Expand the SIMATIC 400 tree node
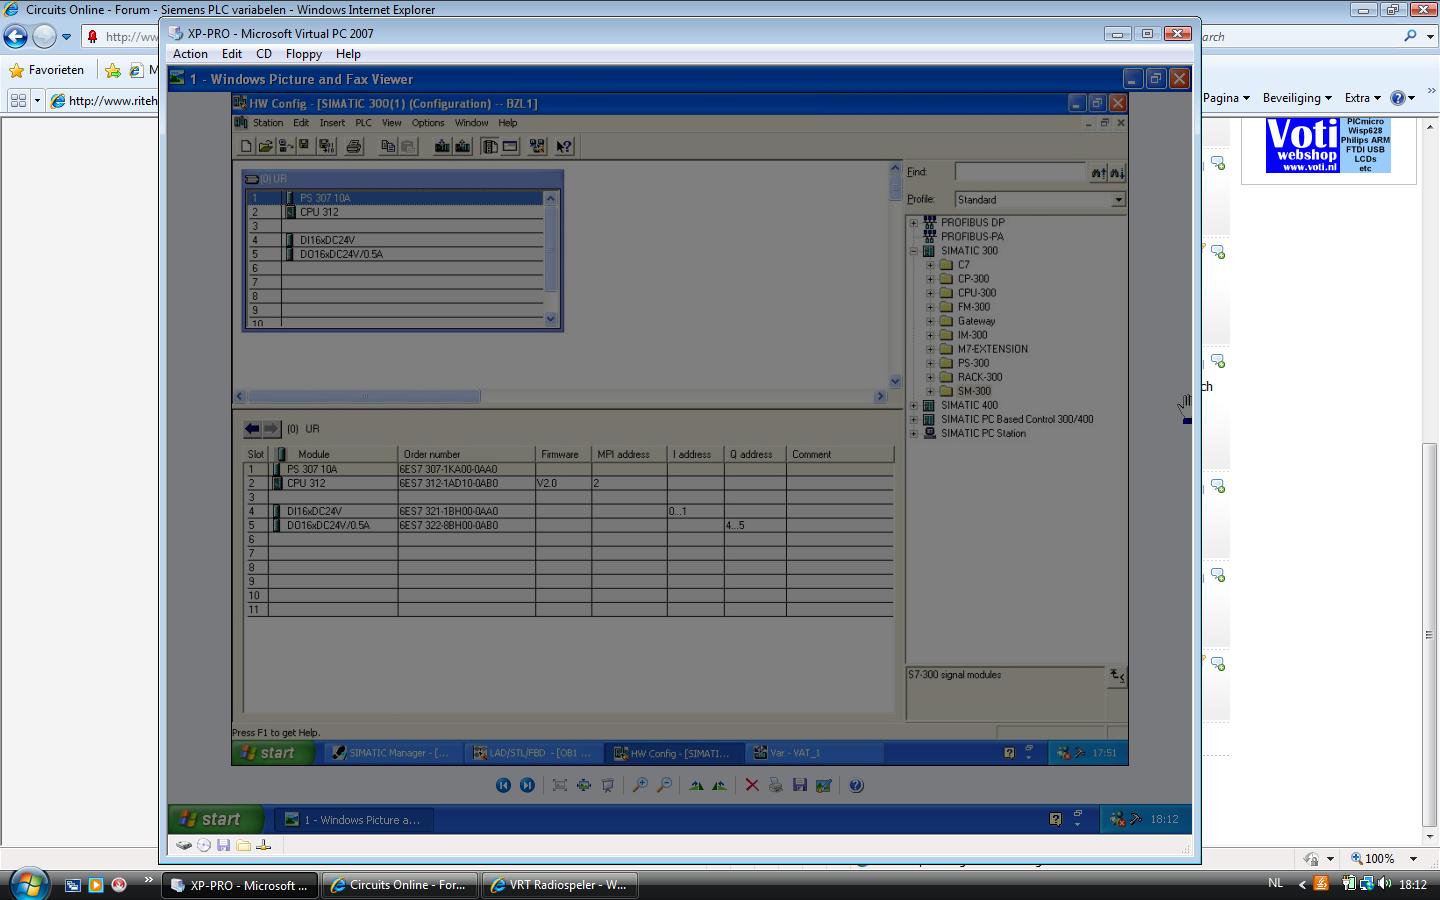The image size is (1440, 900). [x=913, y=406]
